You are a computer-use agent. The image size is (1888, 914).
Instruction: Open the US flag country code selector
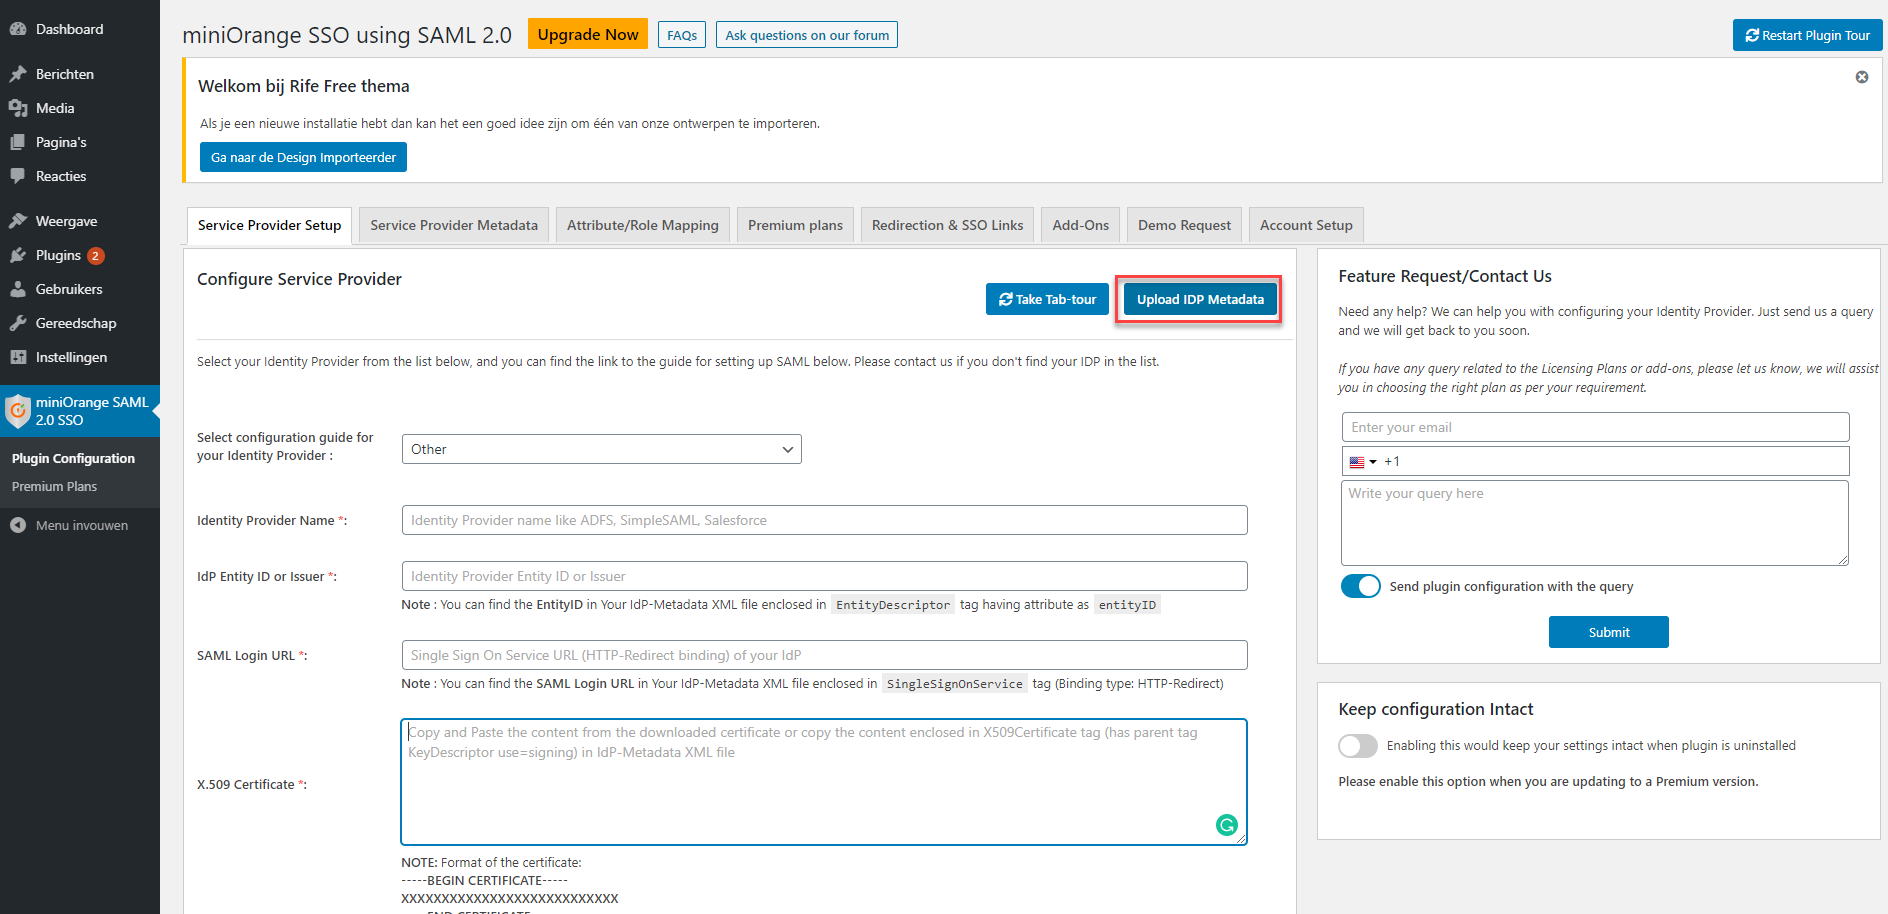coord(1363,462)
